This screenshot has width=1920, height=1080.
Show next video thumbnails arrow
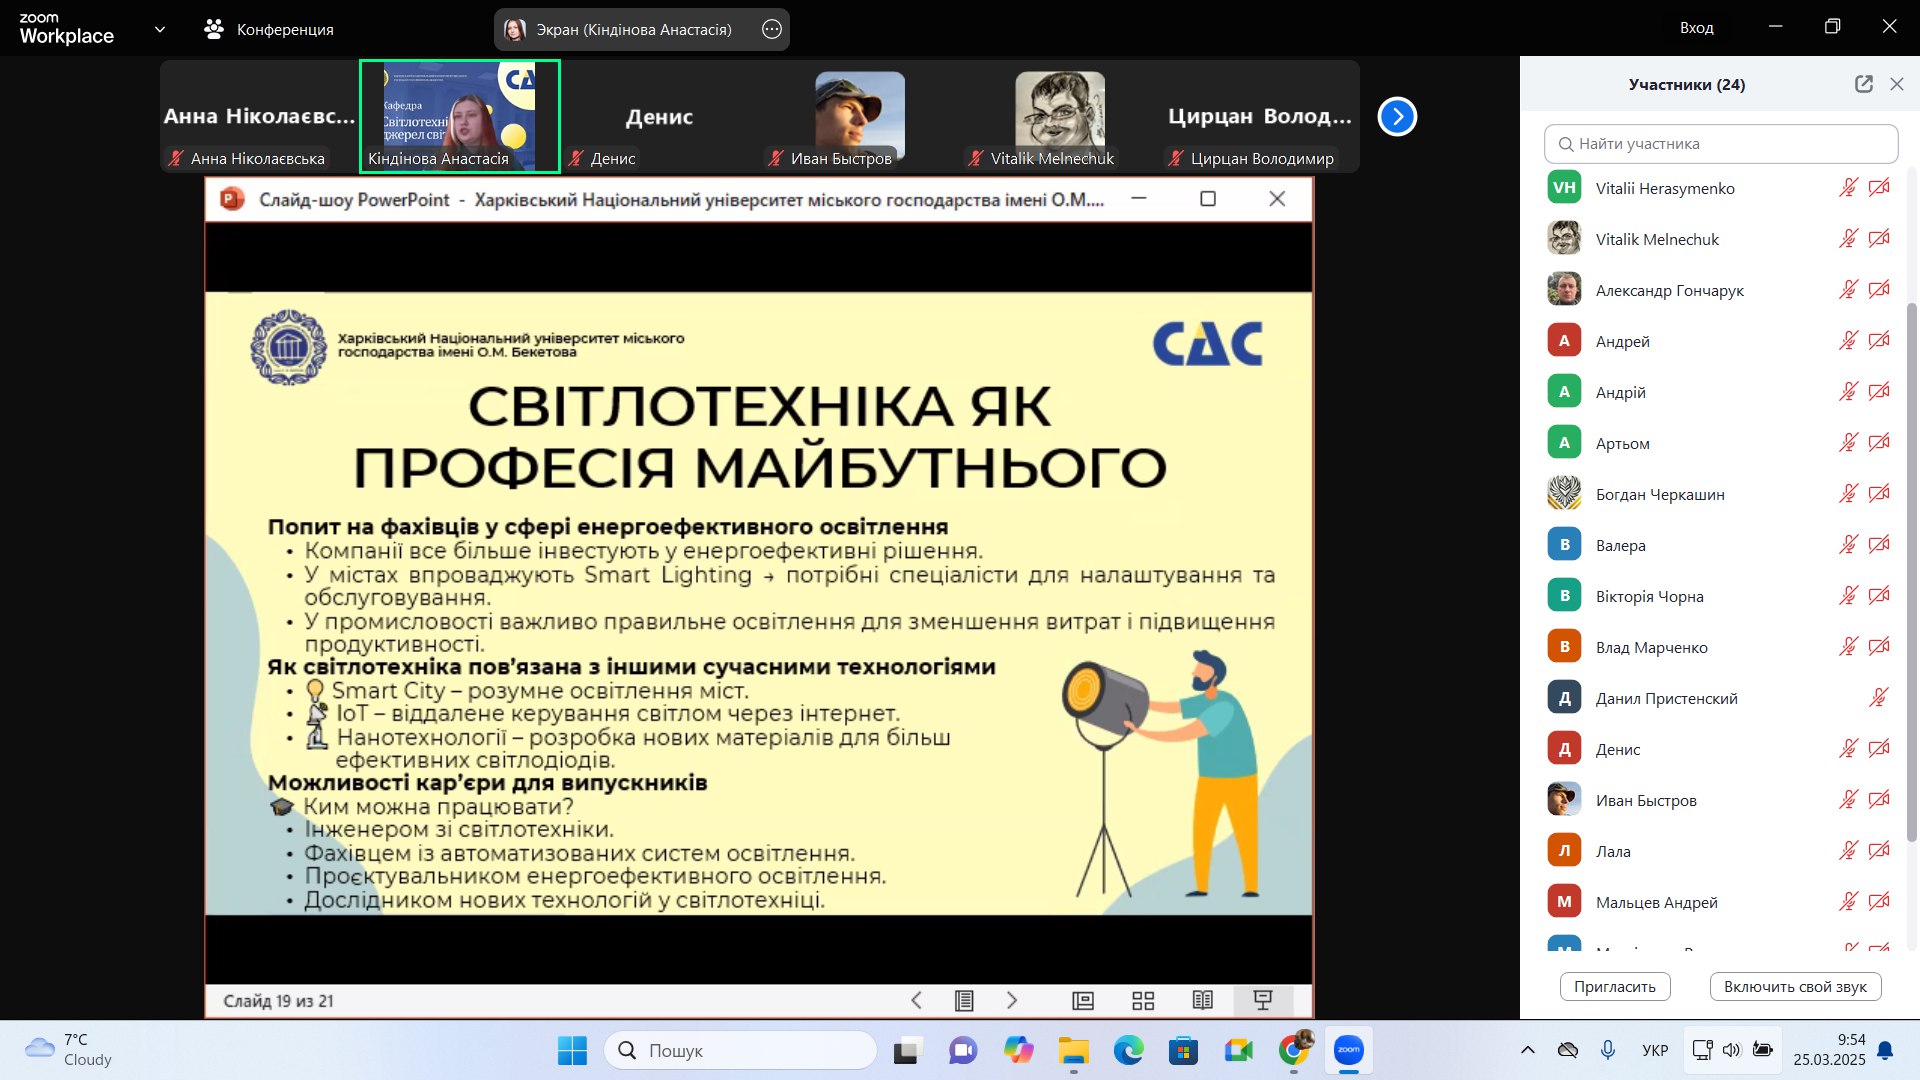[1397, 117]
